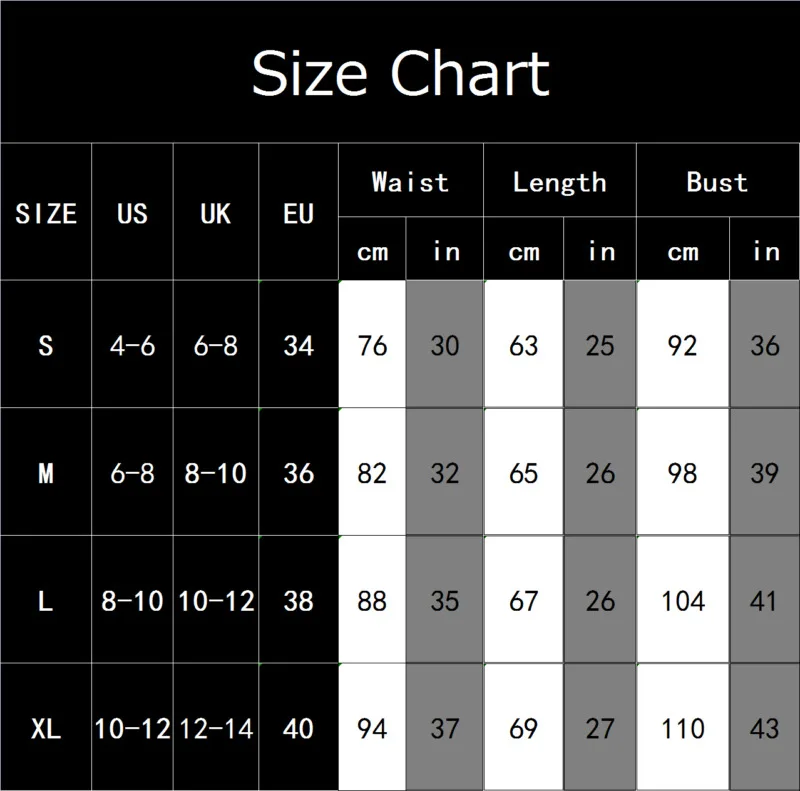Select the M size row label

tap(46, 472)
